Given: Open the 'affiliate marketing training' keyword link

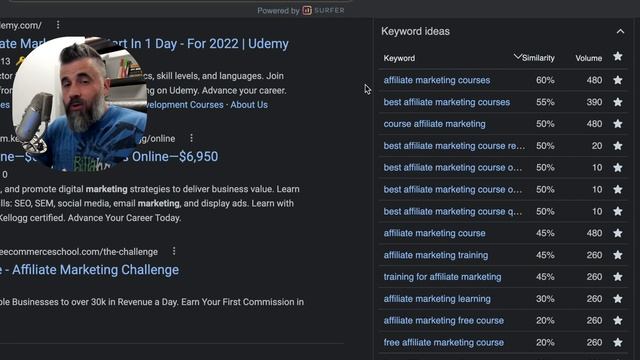Looking at the screenshot, I should (x=436, y=255).
